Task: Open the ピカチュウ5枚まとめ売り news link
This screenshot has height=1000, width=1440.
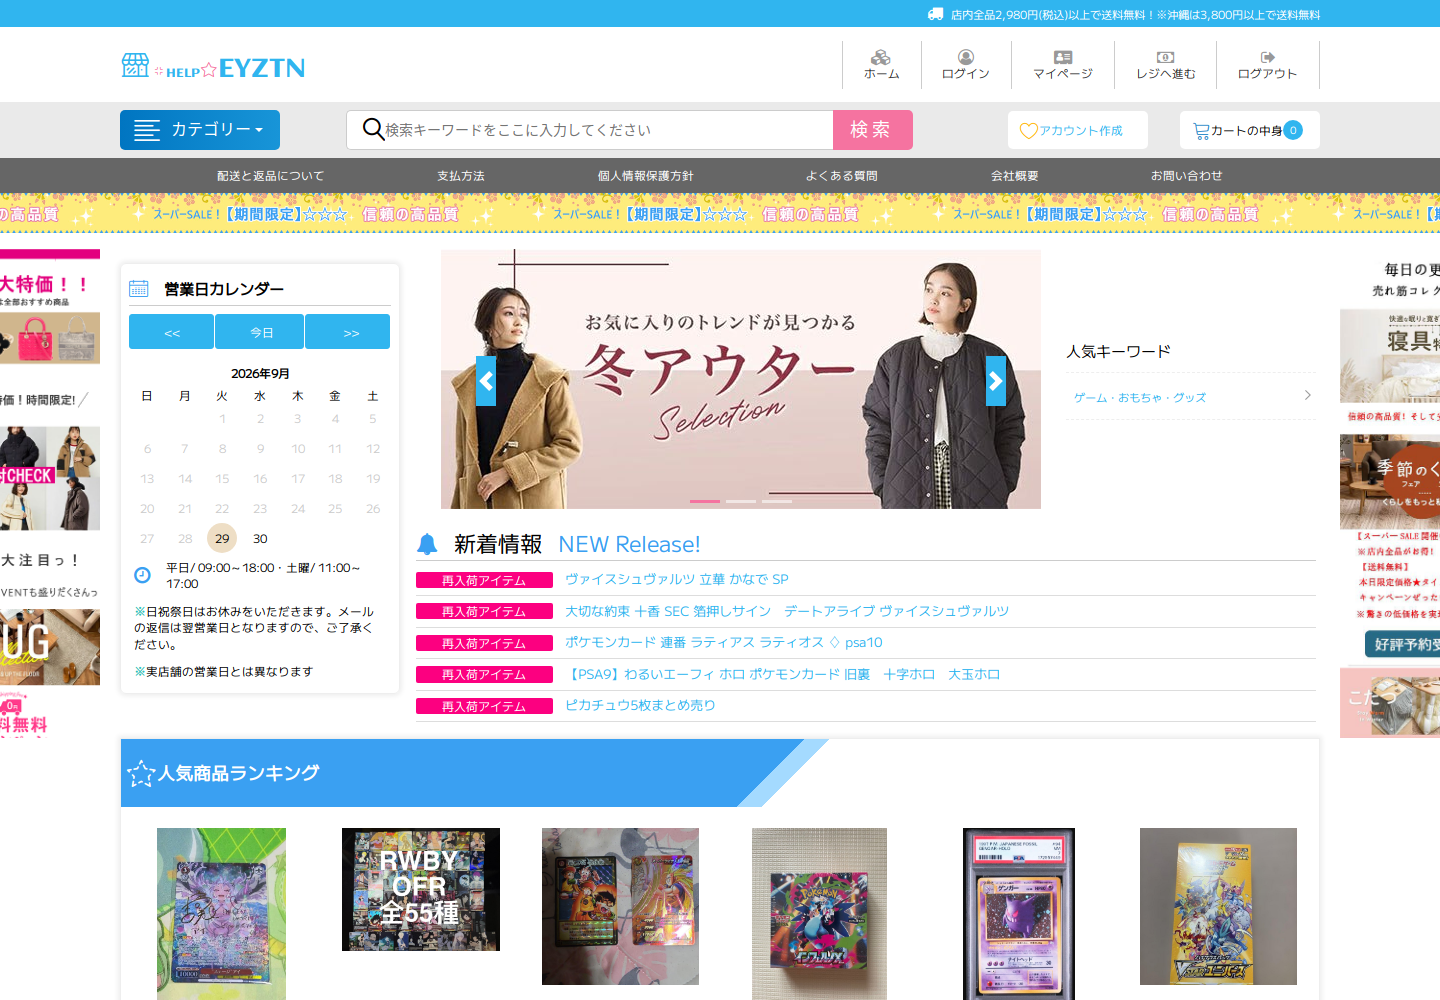Action: pyautogui.click(x=640, y=705)
